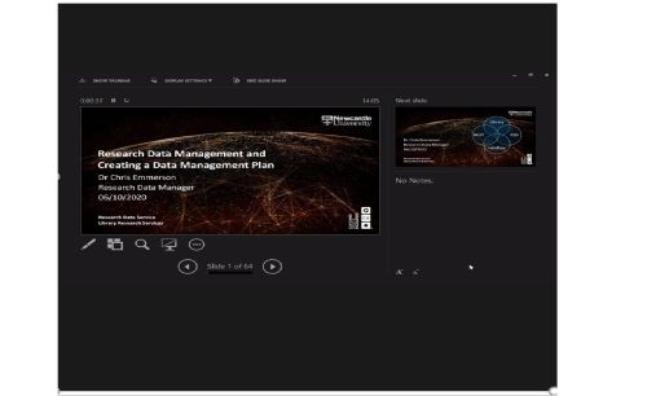The width and height of the screenshot is (647, 396).
Task: Restore the presenter view window size
Action: 531,75
